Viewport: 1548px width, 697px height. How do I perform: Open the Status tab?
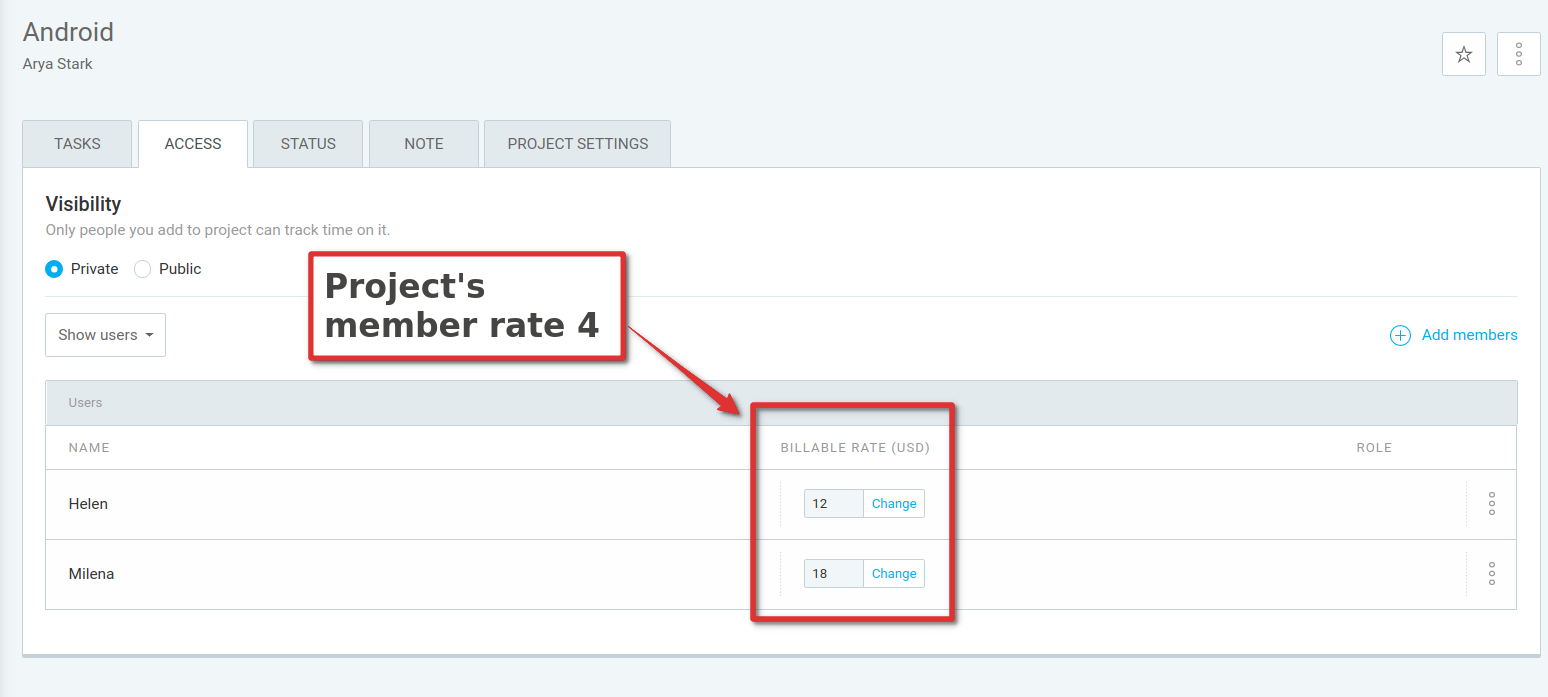308,144
